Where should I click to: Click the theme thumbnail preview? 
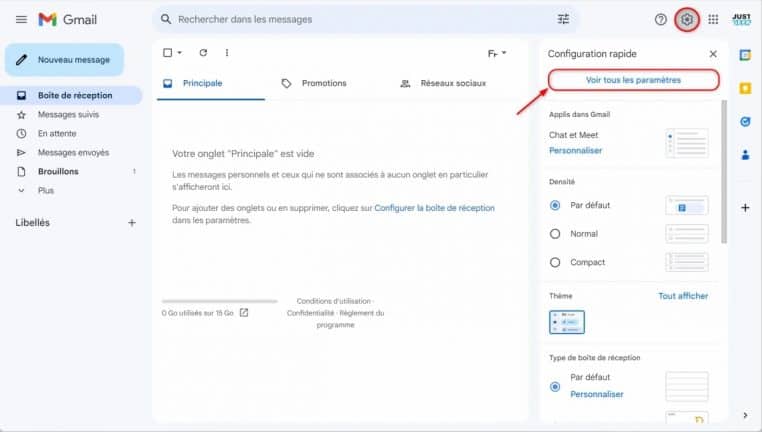pos(567,322)
